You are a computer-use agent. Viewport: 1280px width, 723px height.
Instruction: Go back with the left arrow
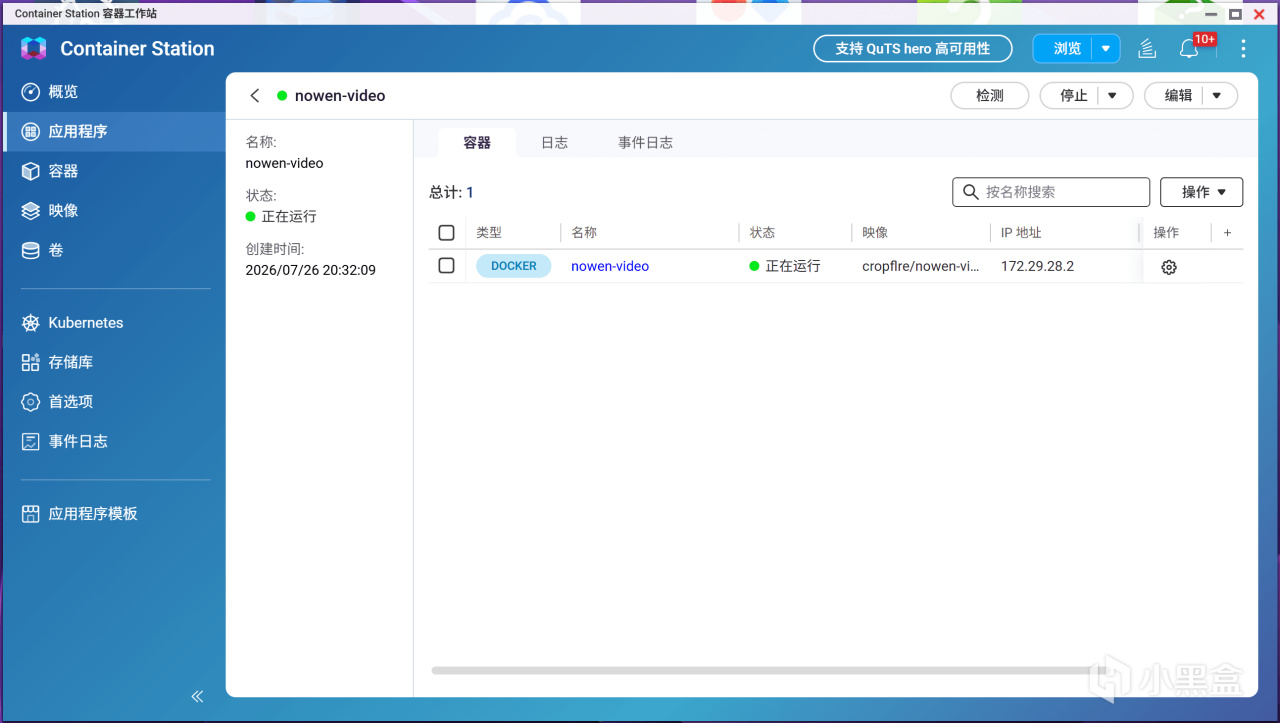click(x=255, y=96)
